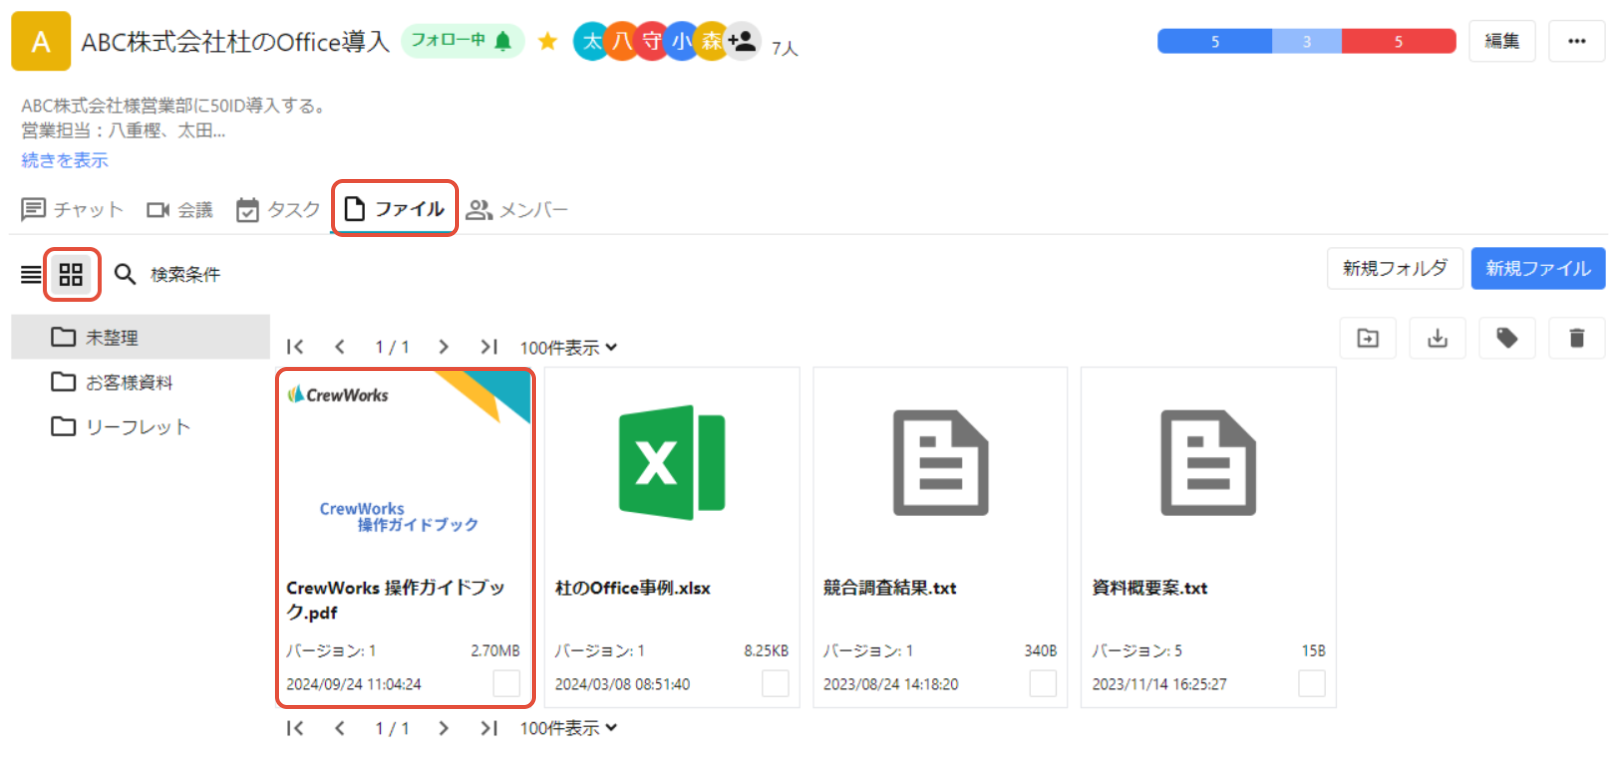The width and height of the screenshot is (1612, 758).
Task: Click the blue-green 太 member avatar
Action: click(x=592, y=41)
